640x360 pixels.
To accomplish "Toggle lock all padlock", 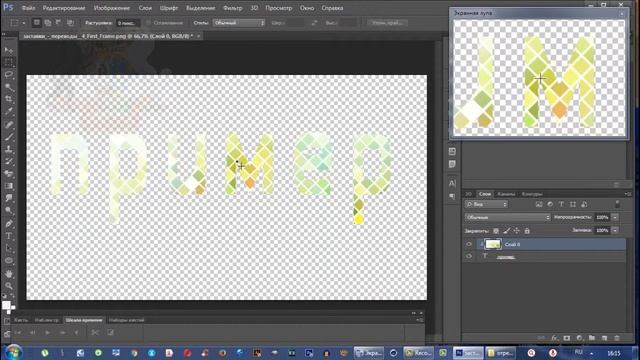I will tap(527, 231).
